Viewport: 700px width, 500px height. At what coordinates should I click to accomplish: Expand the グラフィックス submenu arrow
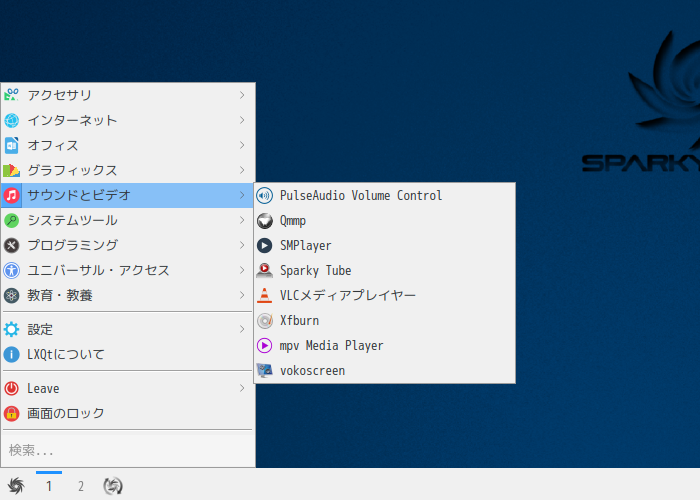(x=242, y=170)
